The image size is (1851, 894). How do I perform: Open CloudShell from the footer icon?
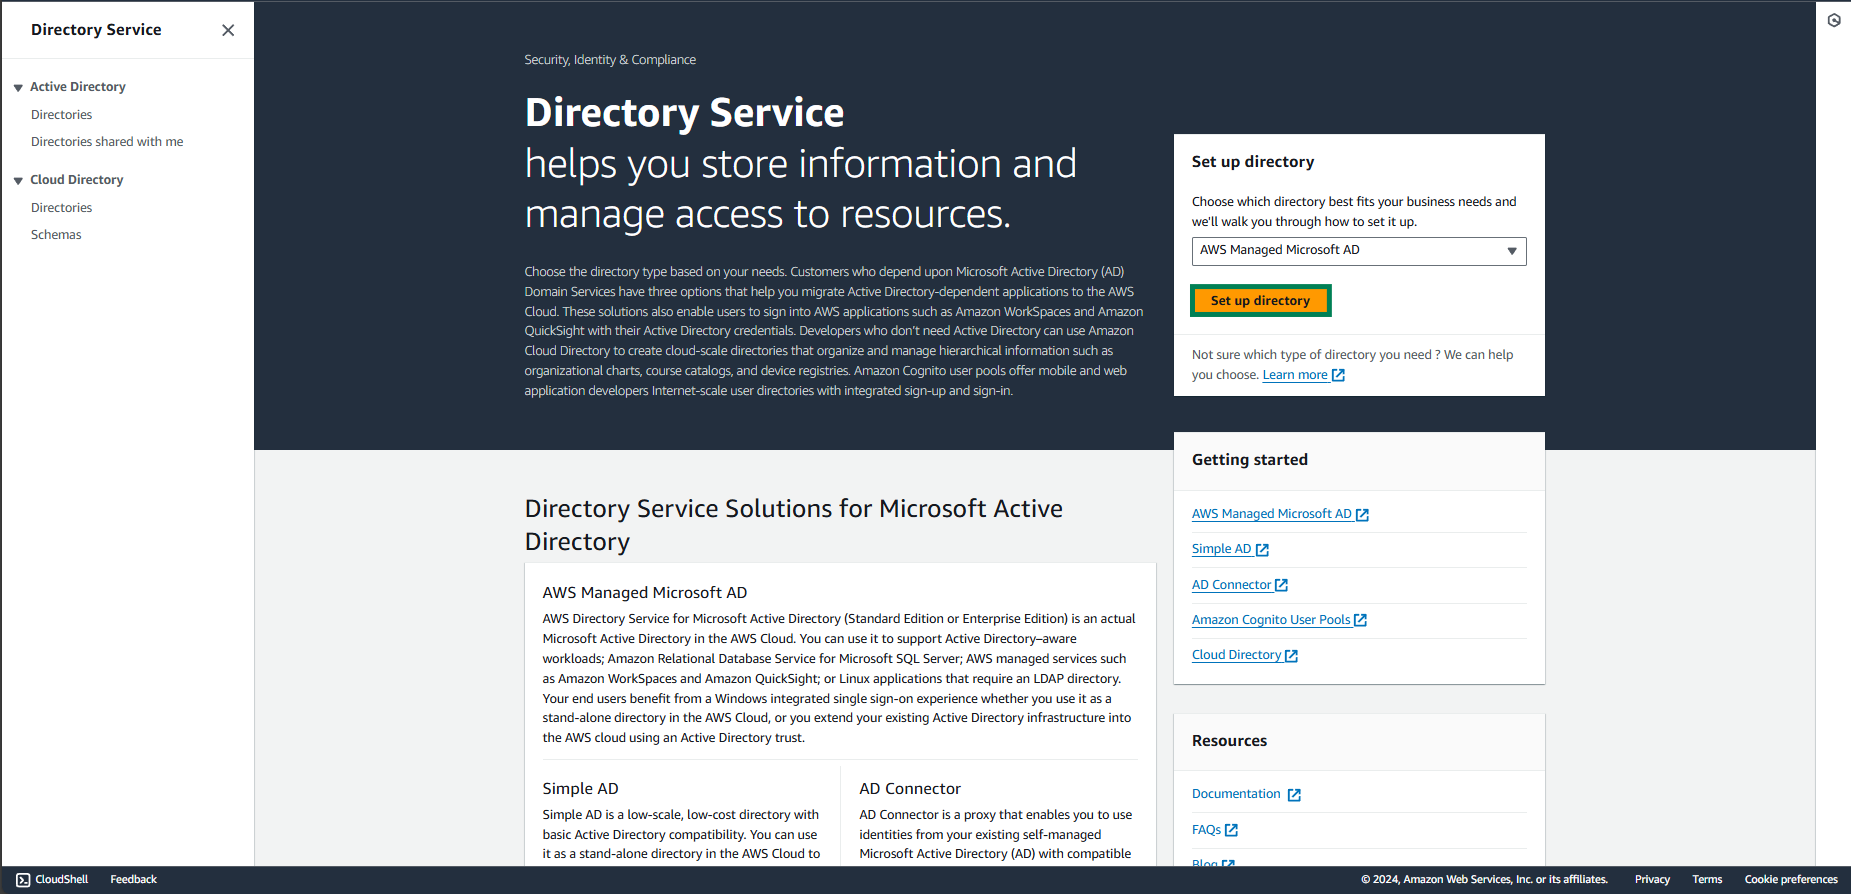pos(23,880)
